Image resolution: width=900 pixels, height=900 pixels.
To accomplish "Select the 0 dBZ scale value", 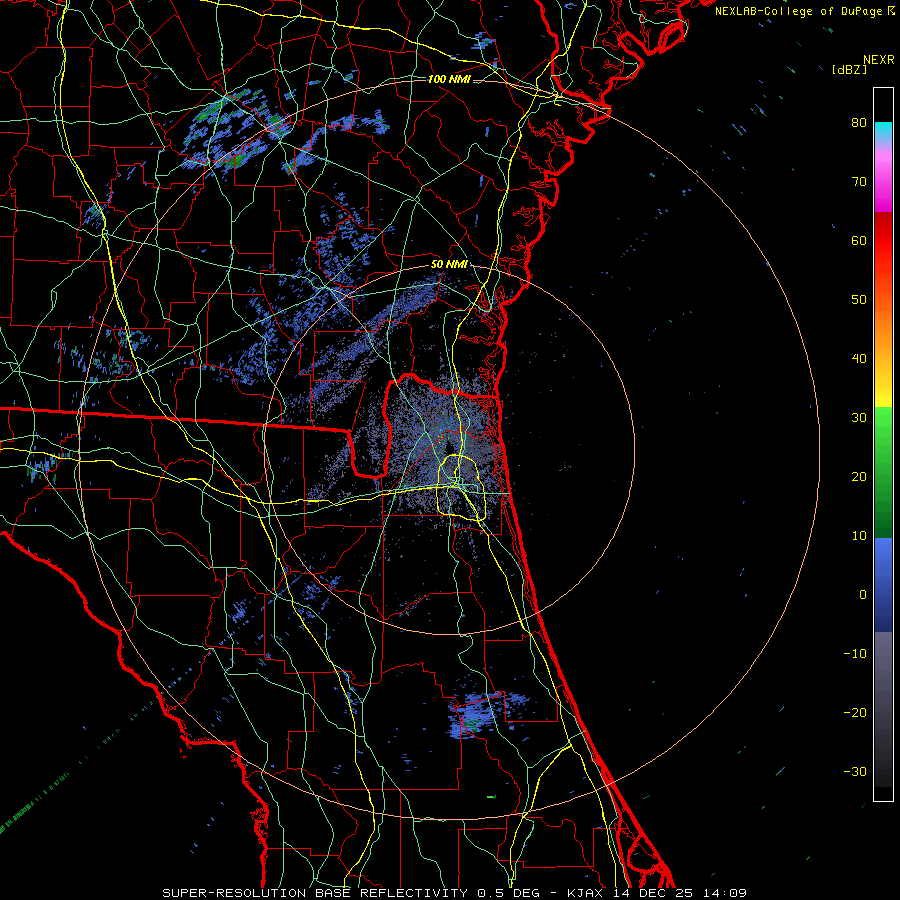I will [863, 595].
